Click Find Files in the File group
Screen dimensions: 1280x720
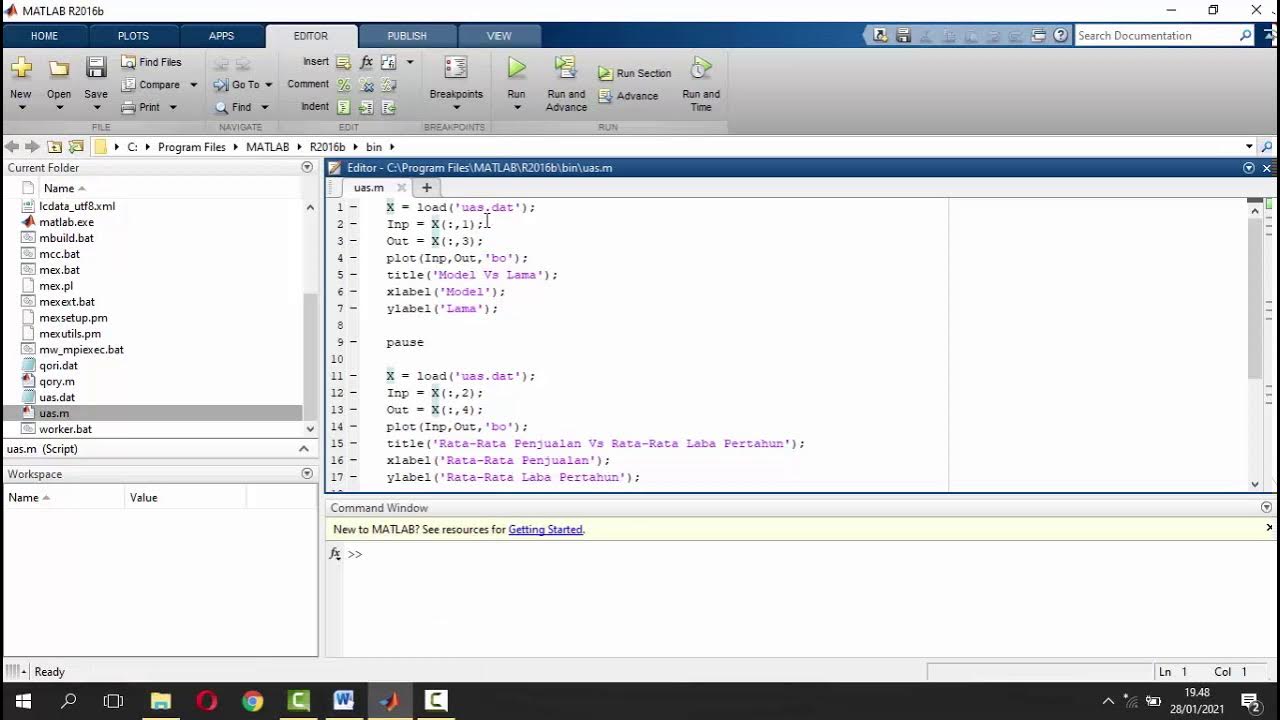151,62
